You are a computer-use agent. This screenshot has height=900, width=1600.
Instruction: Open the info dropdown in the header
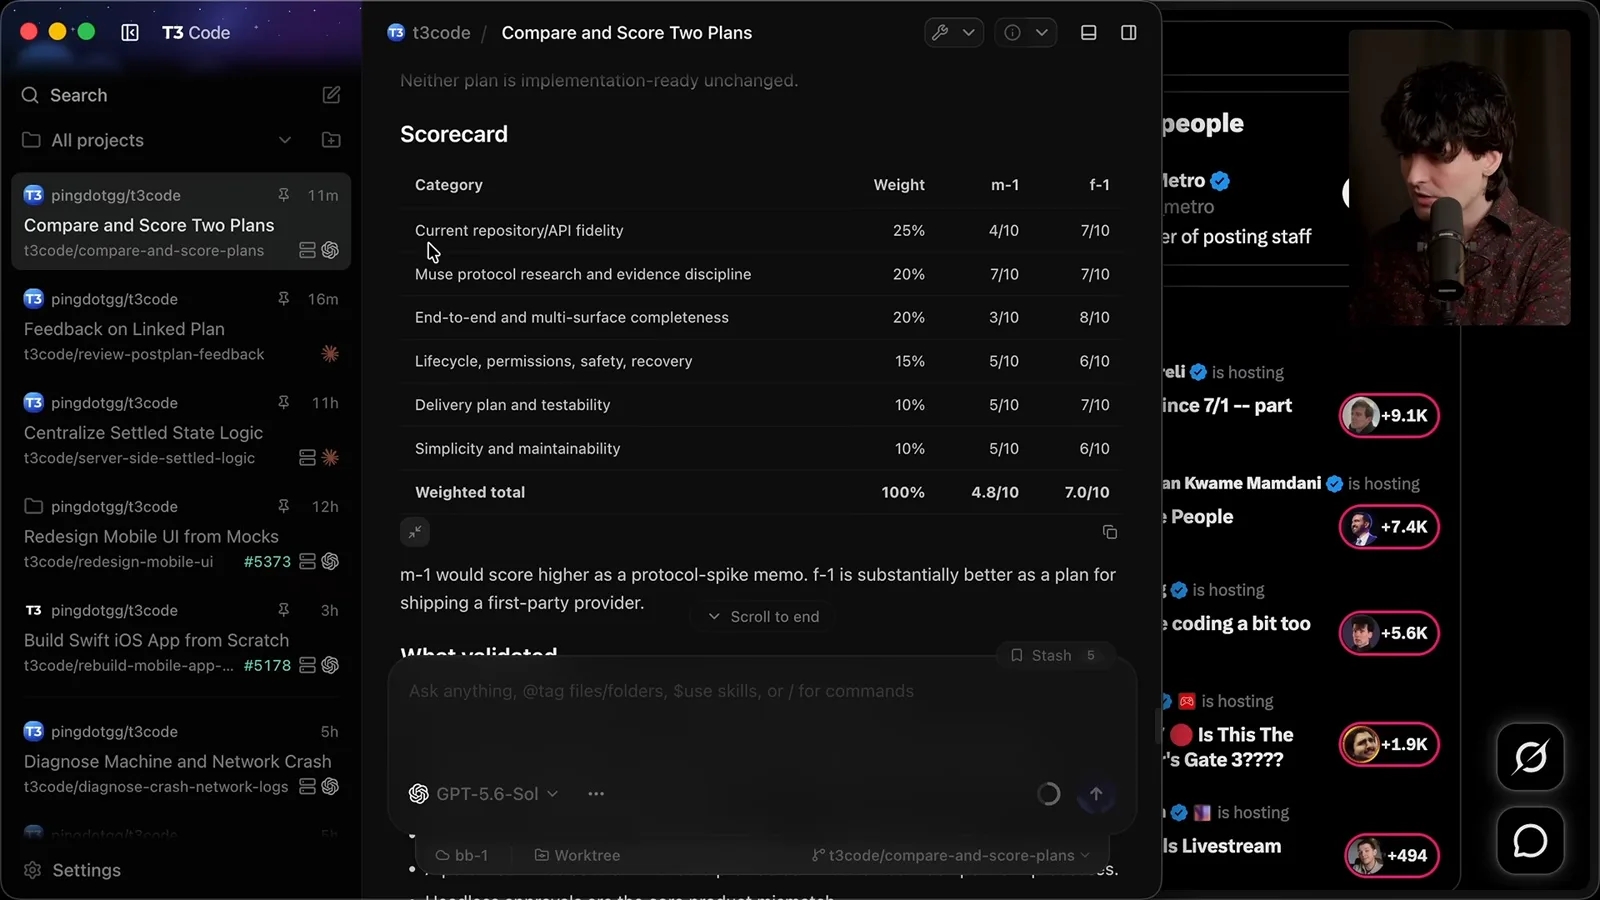pos(1026,33)
